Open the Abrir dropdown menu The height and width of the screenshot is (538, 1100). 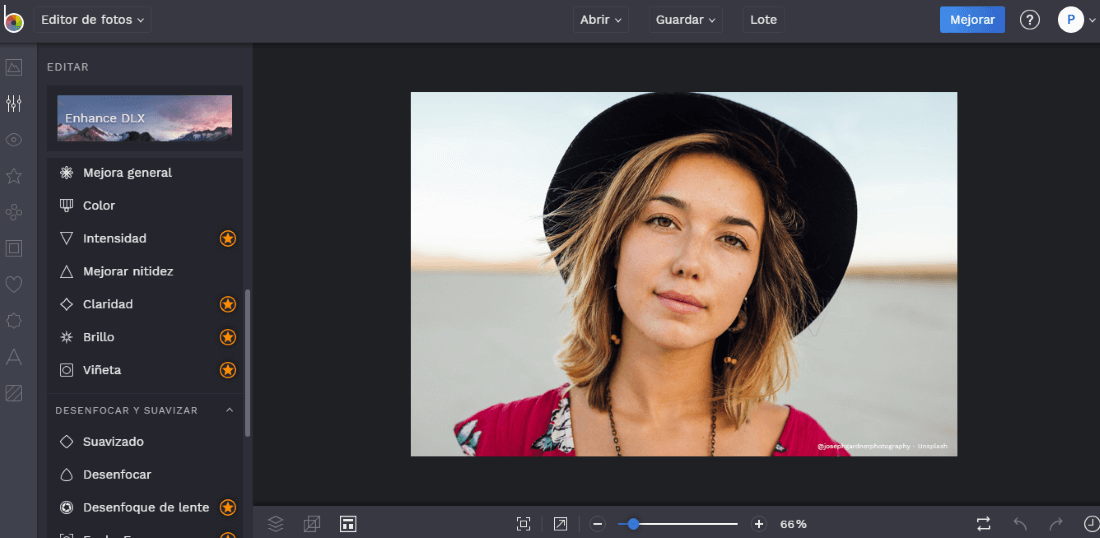point(601,20)
